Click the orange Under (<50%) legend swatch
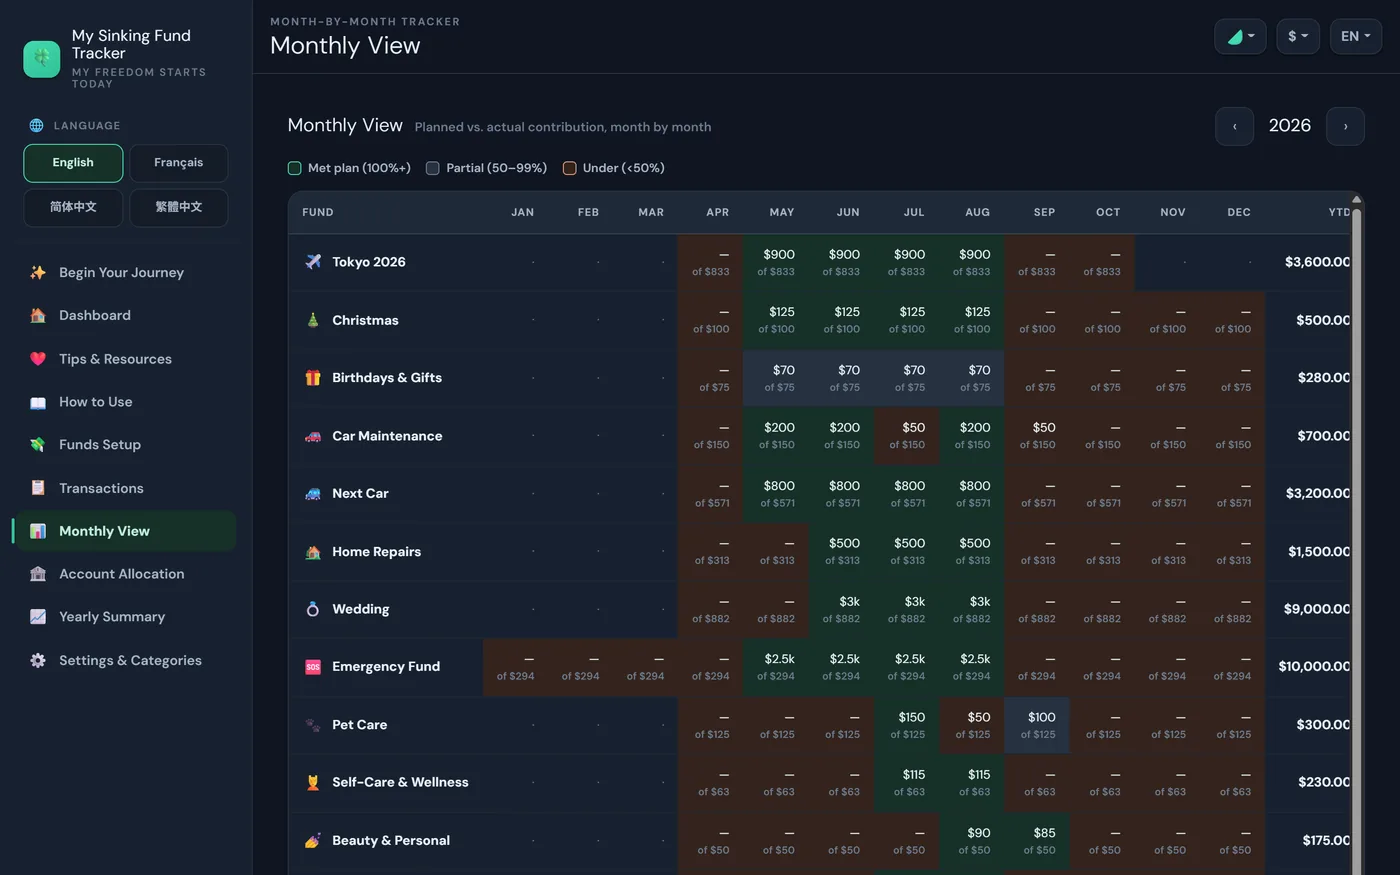 coord(569,168)
